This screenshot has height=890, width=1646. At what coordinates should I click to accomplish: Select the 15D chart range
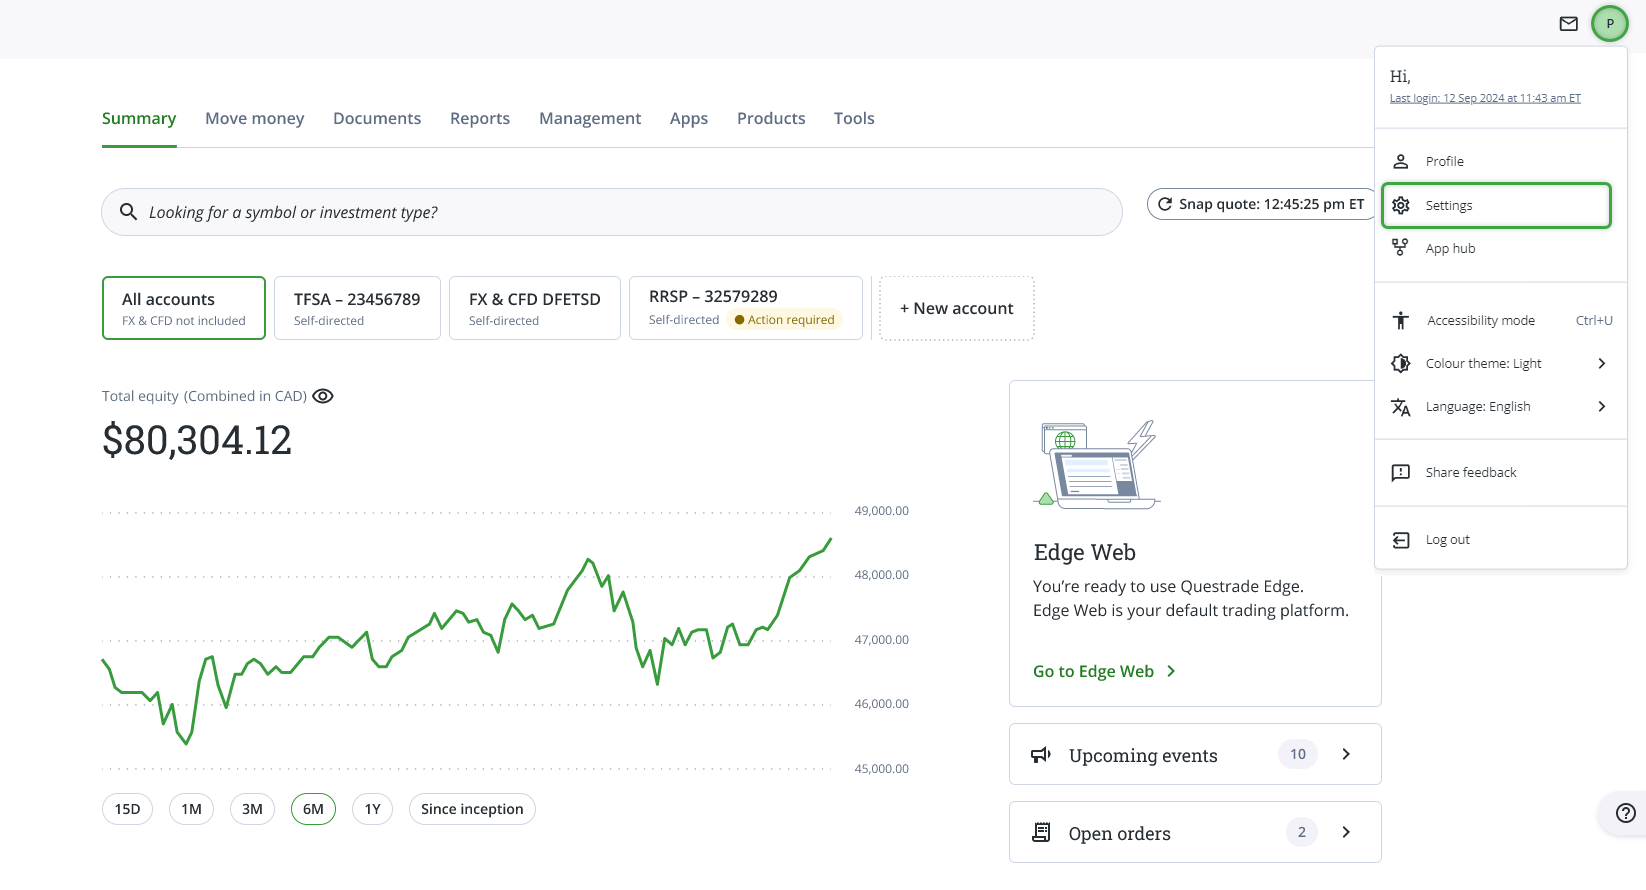click(x=127, y=809)
